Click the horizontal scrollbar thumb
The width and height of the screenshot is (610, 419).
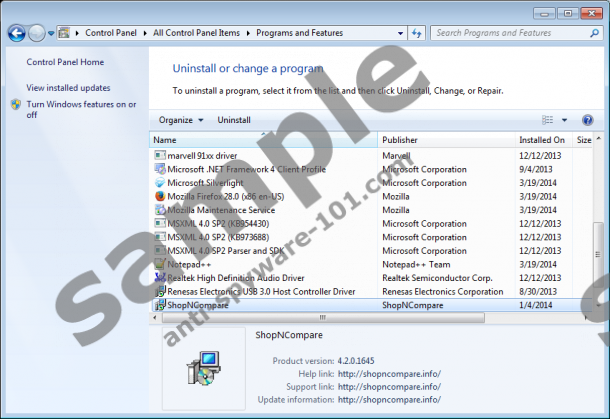point(323,318)
